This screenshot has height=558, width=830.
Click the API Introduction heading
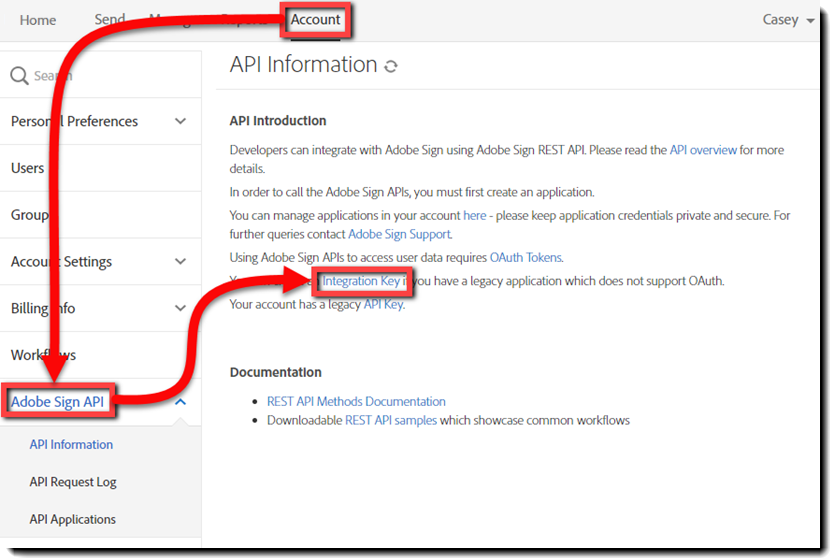point(277,121)
